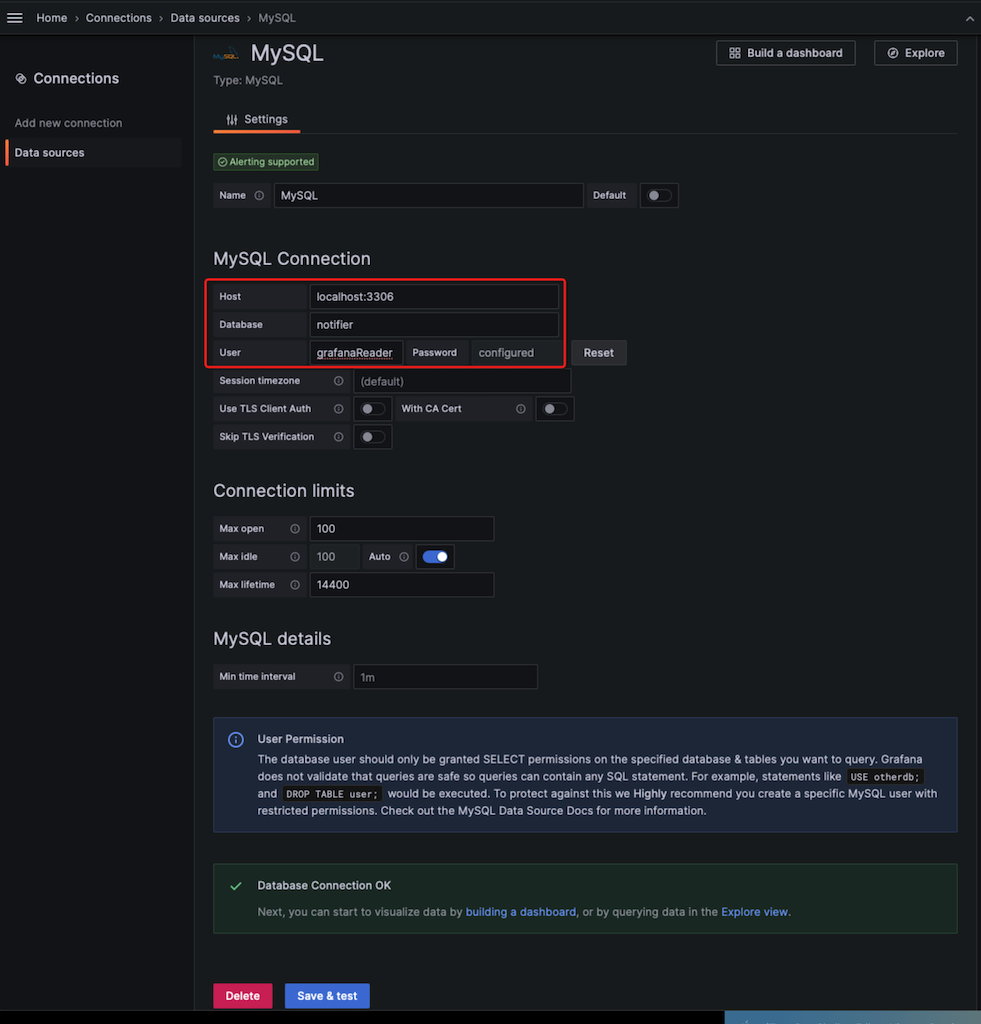Click the 'MySQL Connection' section heading

coord(292,259)
